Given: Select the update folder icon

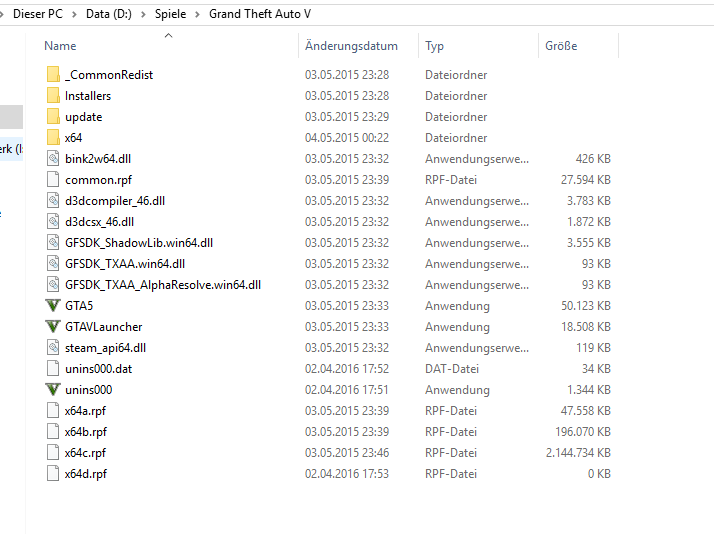Looking at the screenshot, I should [53, 116].
